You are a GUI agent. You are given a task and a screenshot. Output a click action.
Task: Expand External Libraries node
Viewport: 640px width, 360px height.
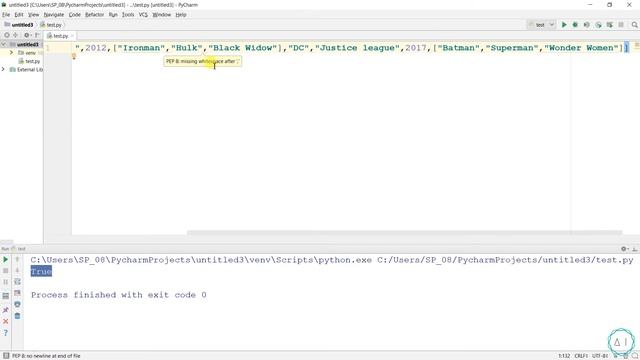[4, 69]
